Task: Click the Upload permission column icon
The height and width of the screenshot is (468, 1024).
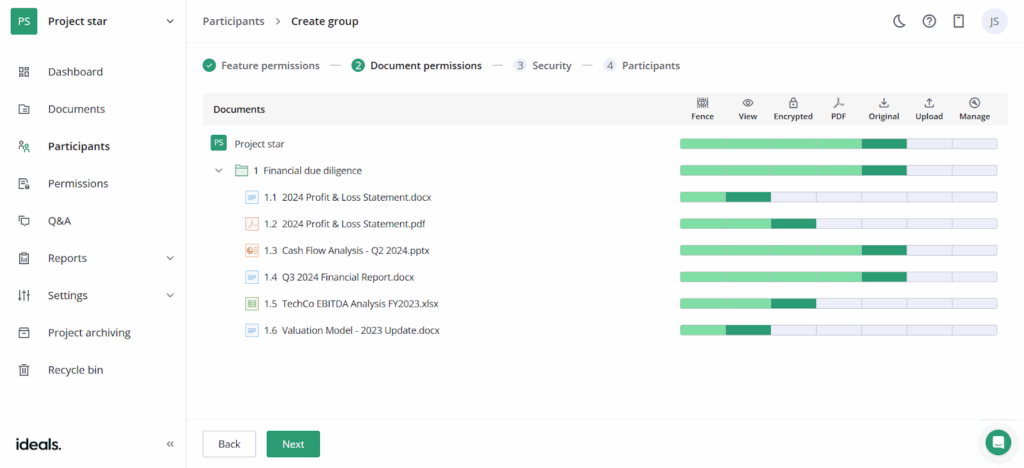Action: coord(929,103)
